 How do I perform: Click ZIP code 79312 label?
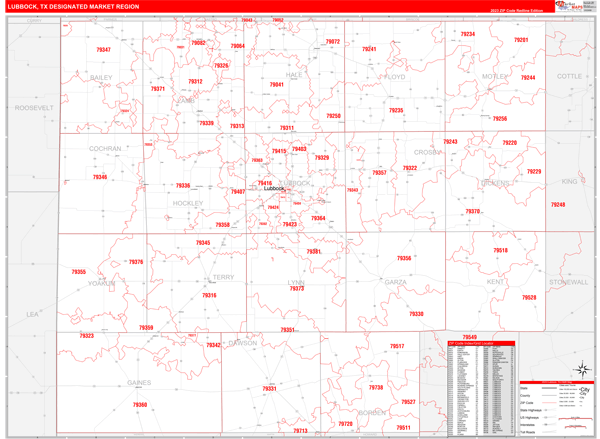(195, 82)
